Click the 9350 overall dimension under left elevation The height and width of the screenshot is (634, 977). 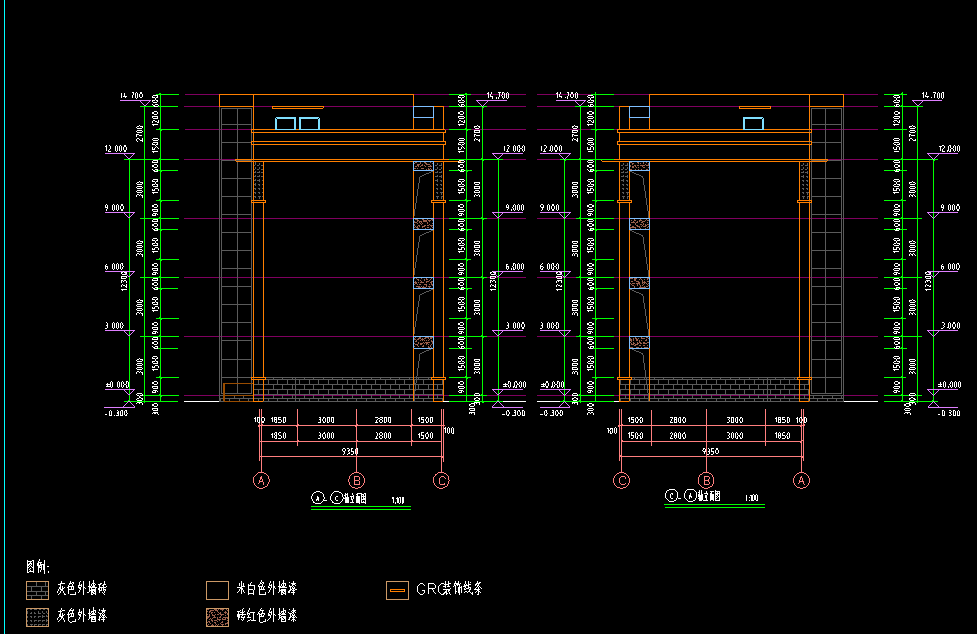350,451
